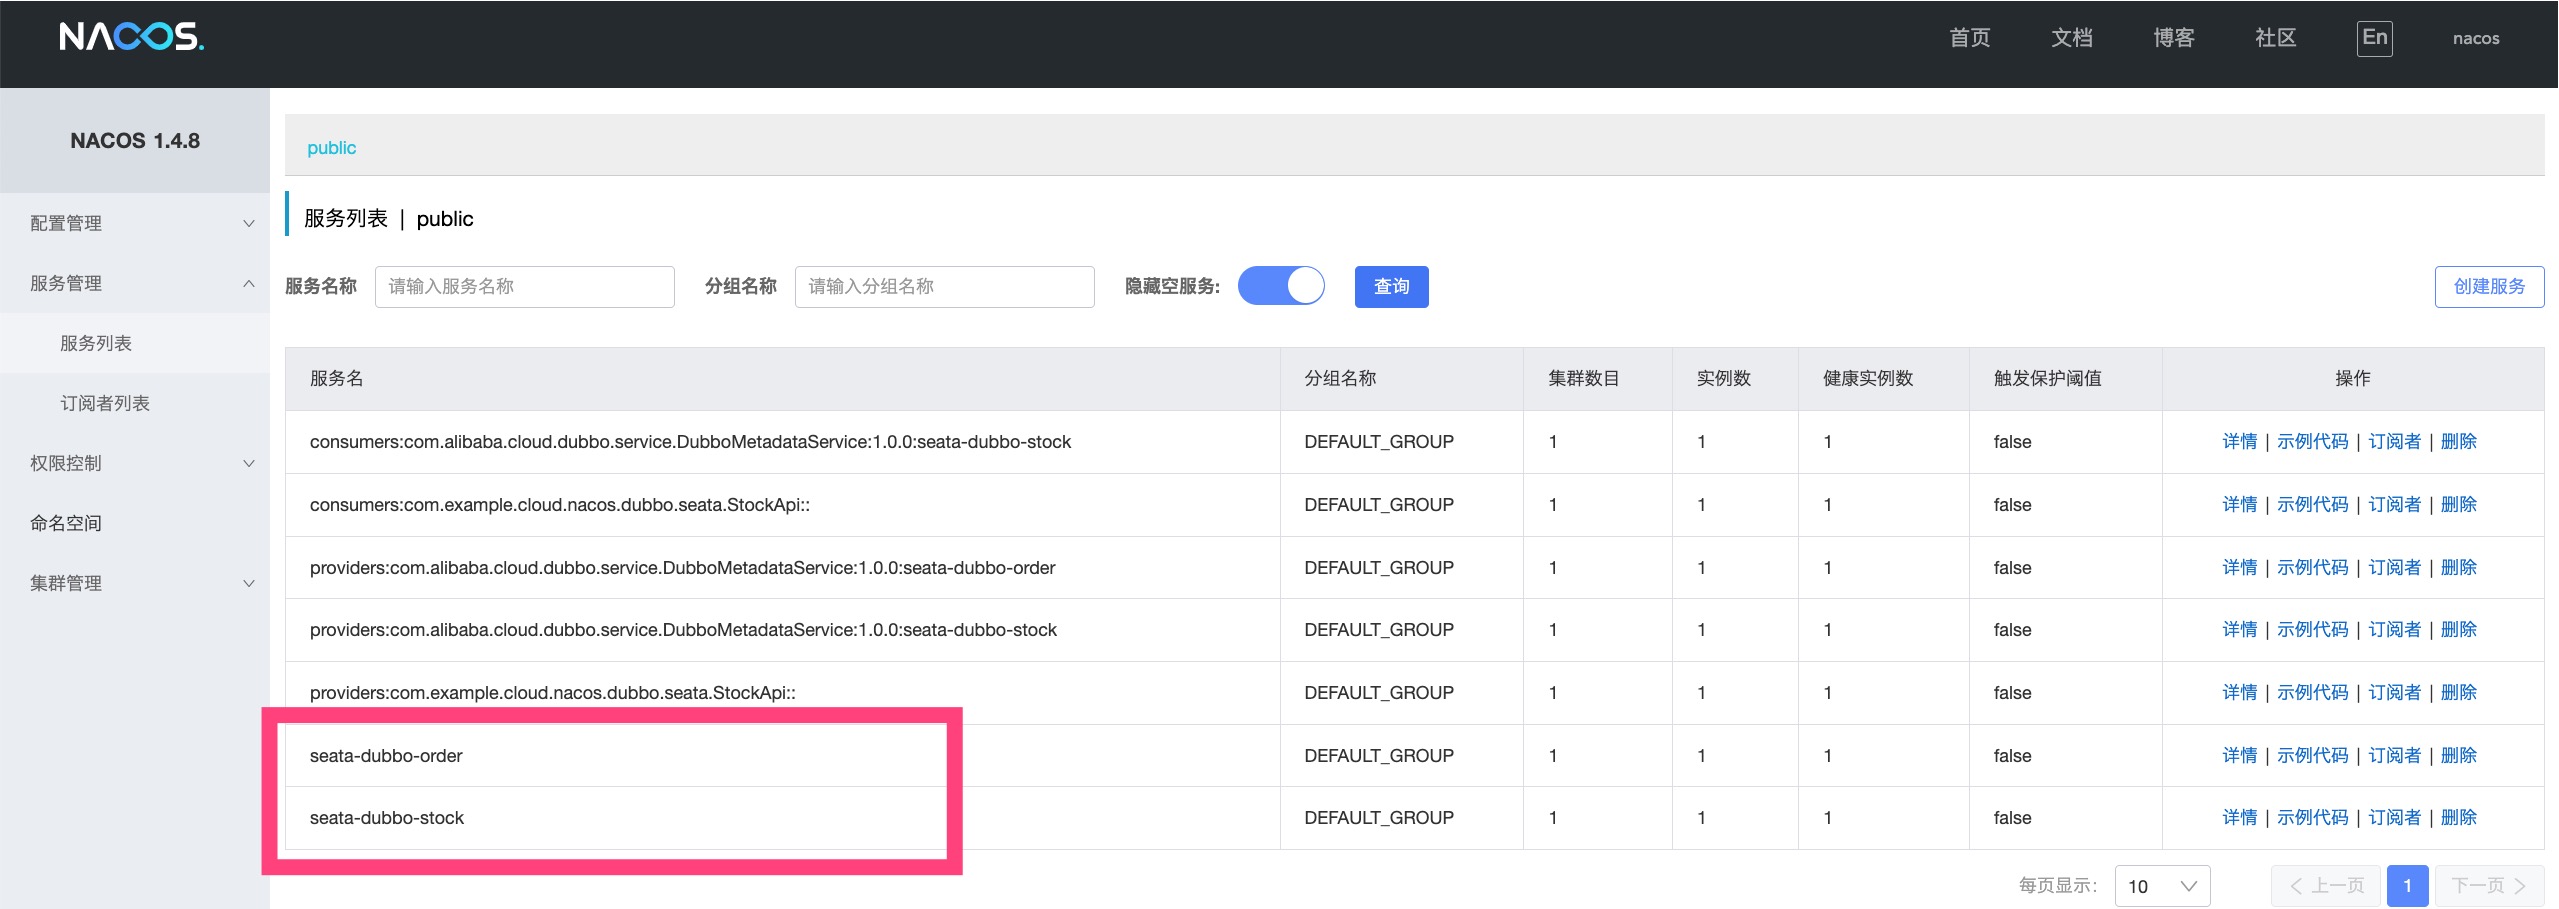Screen dimensions: 2559x909
Task: Click the NACOS 1.4.8 version label
Action: click(x=135, y=140)
